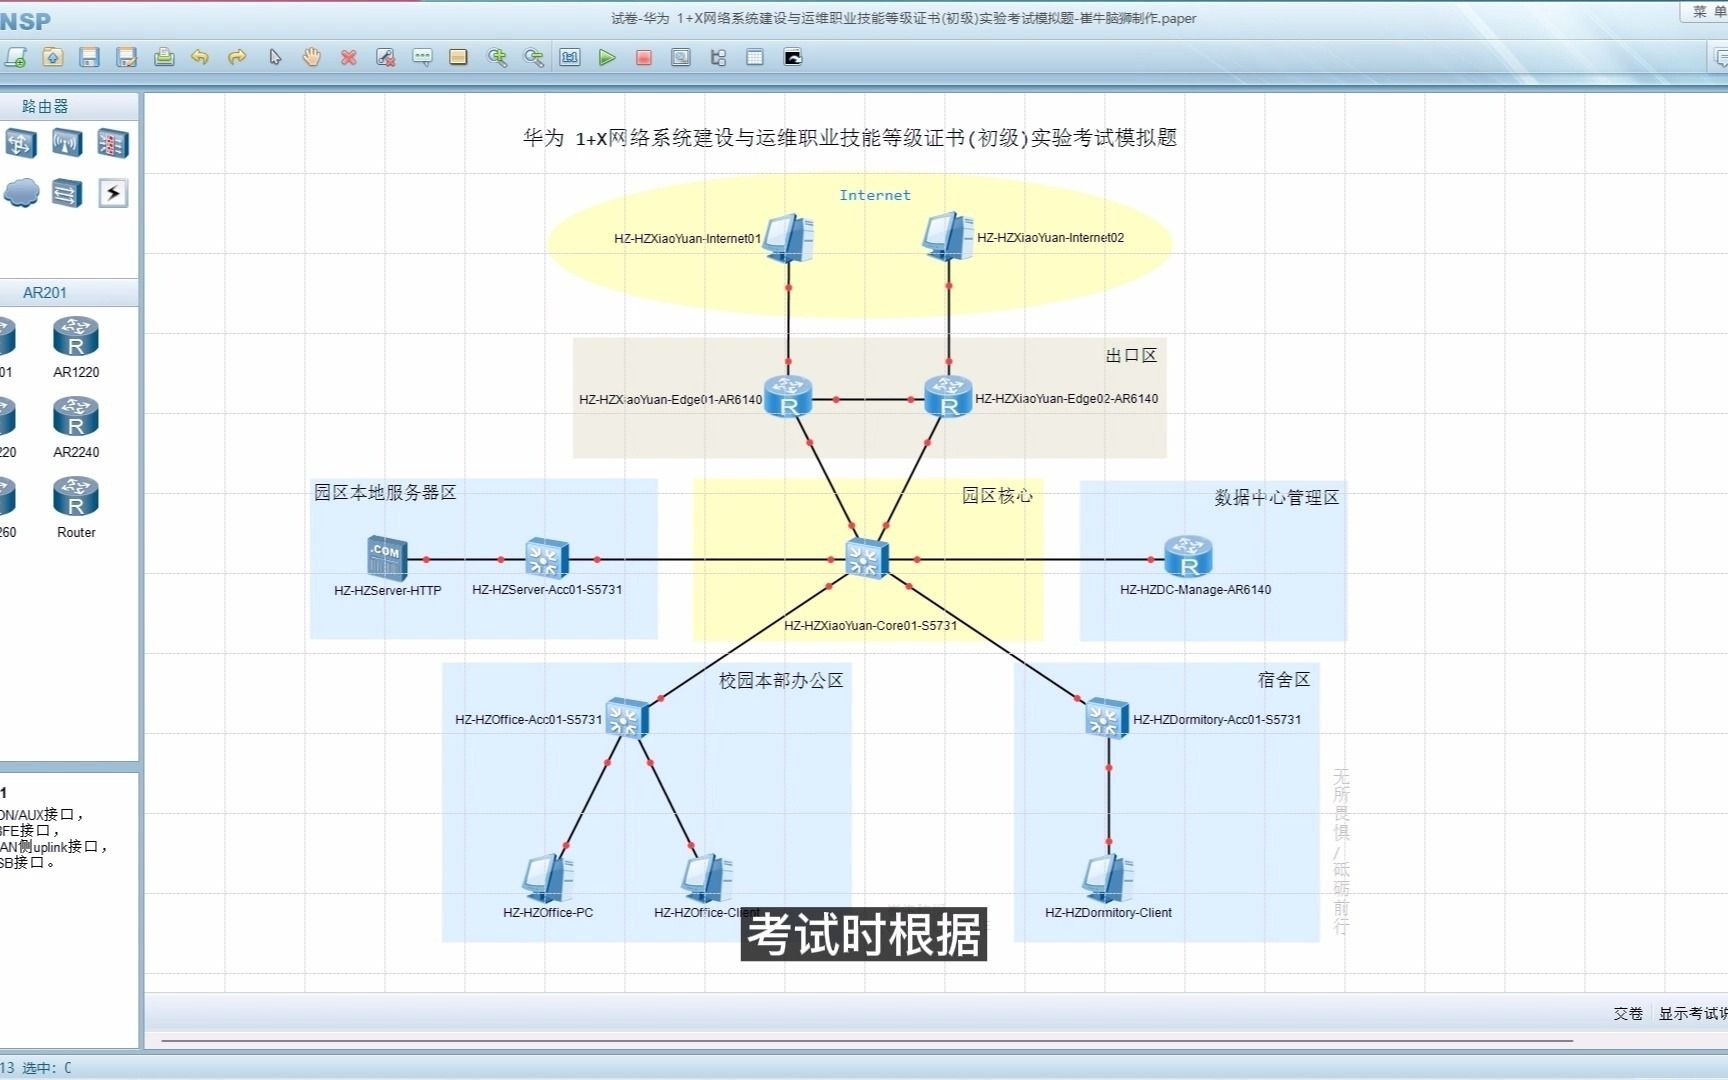Click the 宿舍区 zone label
This screenshot has width=1728, height=1080.
click(x=1284, y=679)
